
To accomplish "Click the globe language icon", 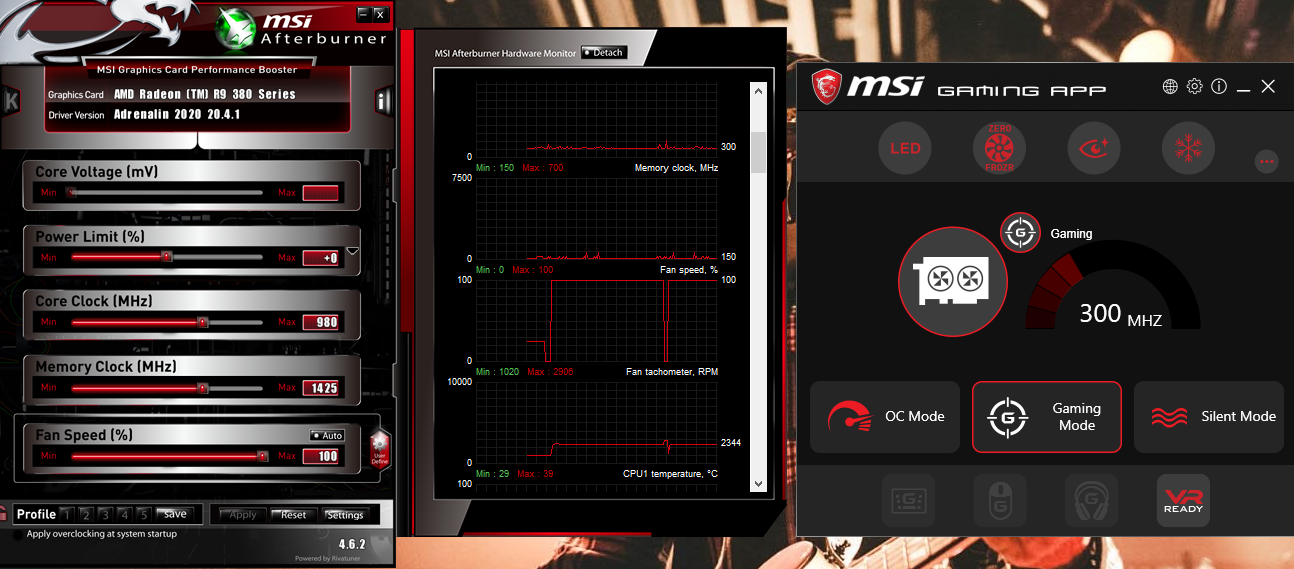I will pos(1170,87).
